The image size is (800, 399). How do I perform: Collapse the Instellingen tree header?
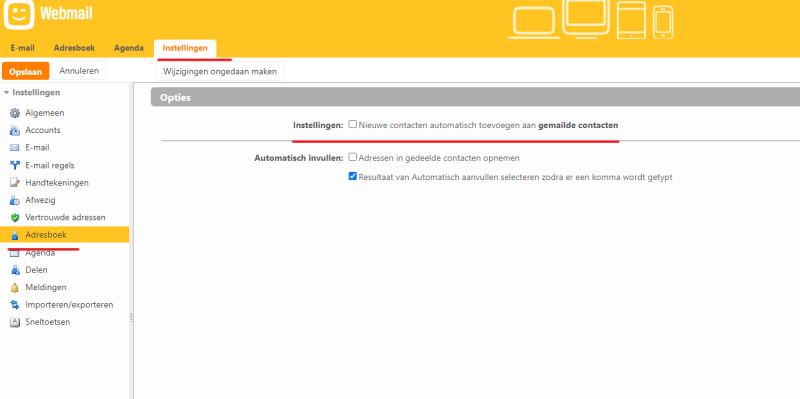[7, 92]
